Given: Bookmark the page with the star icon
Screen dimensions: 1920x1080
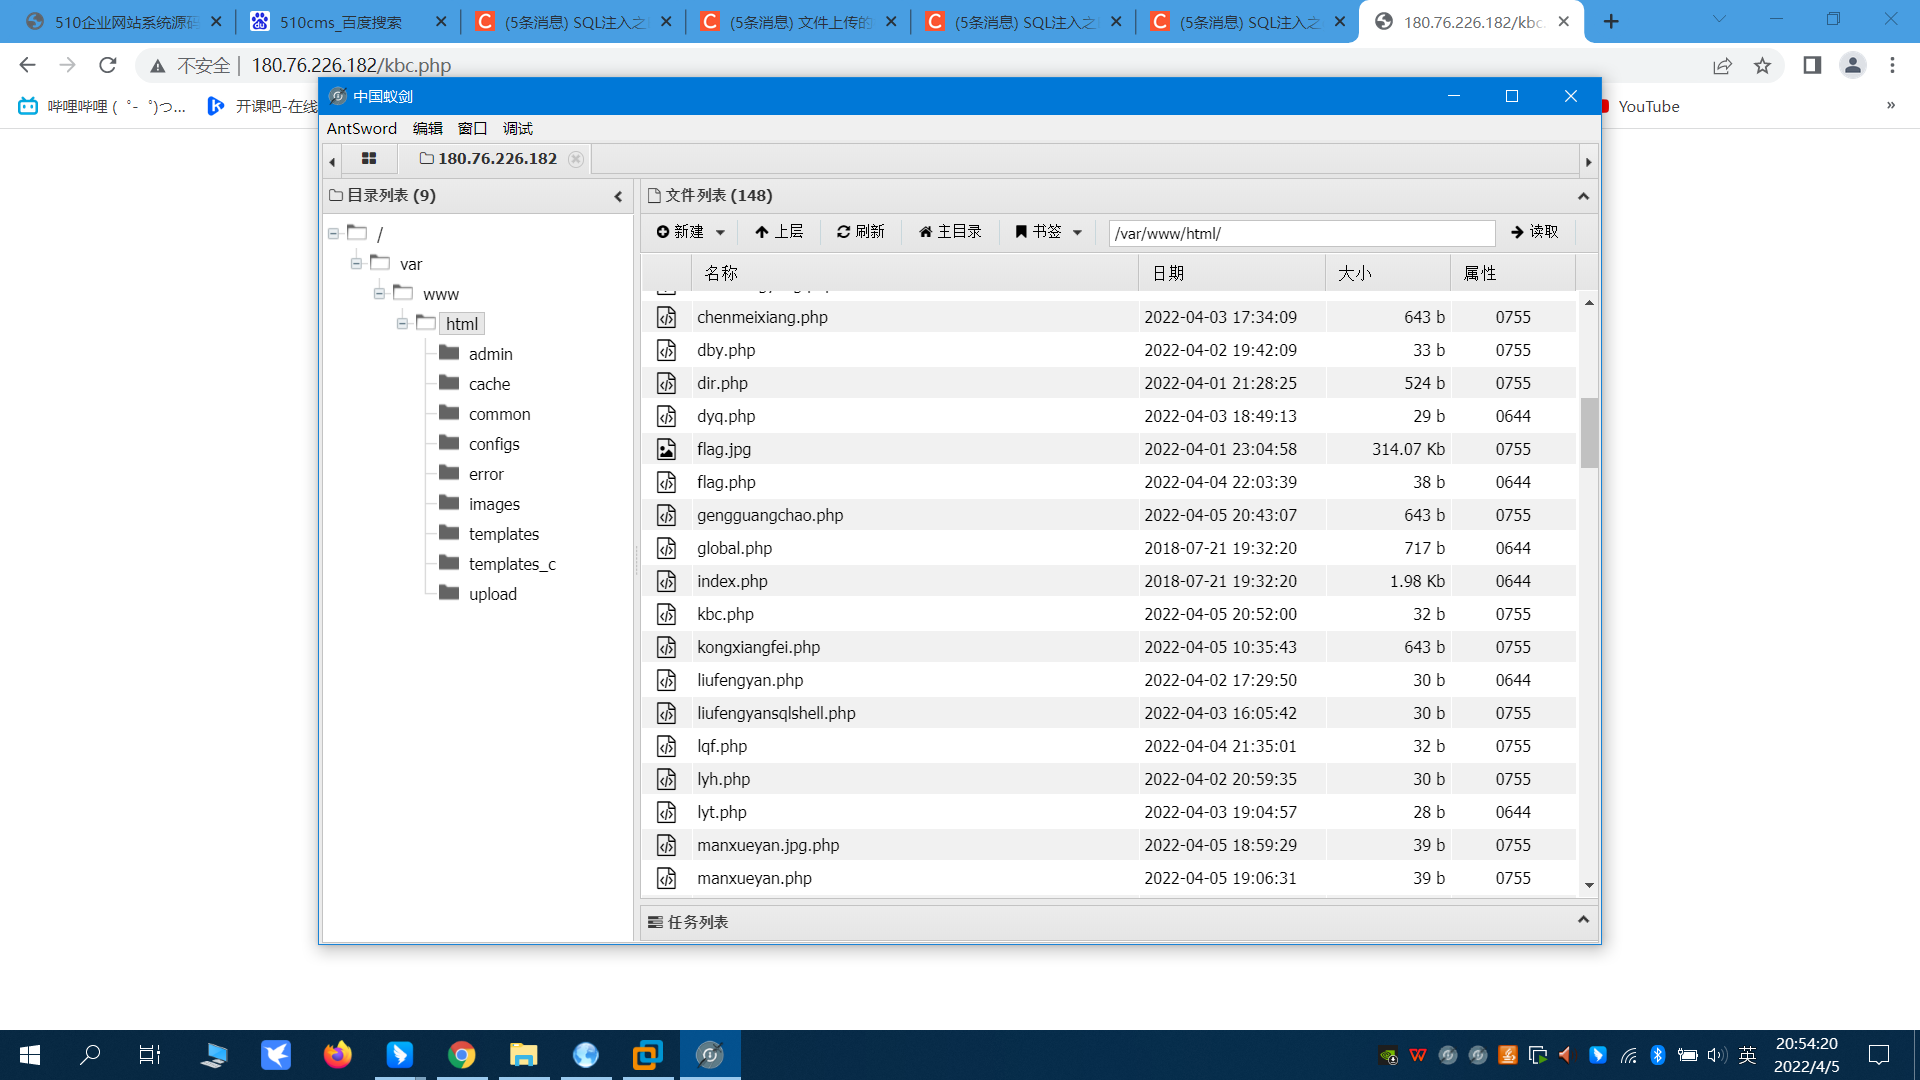Looking at the screenshot, I should click(x=1763, y=65).
